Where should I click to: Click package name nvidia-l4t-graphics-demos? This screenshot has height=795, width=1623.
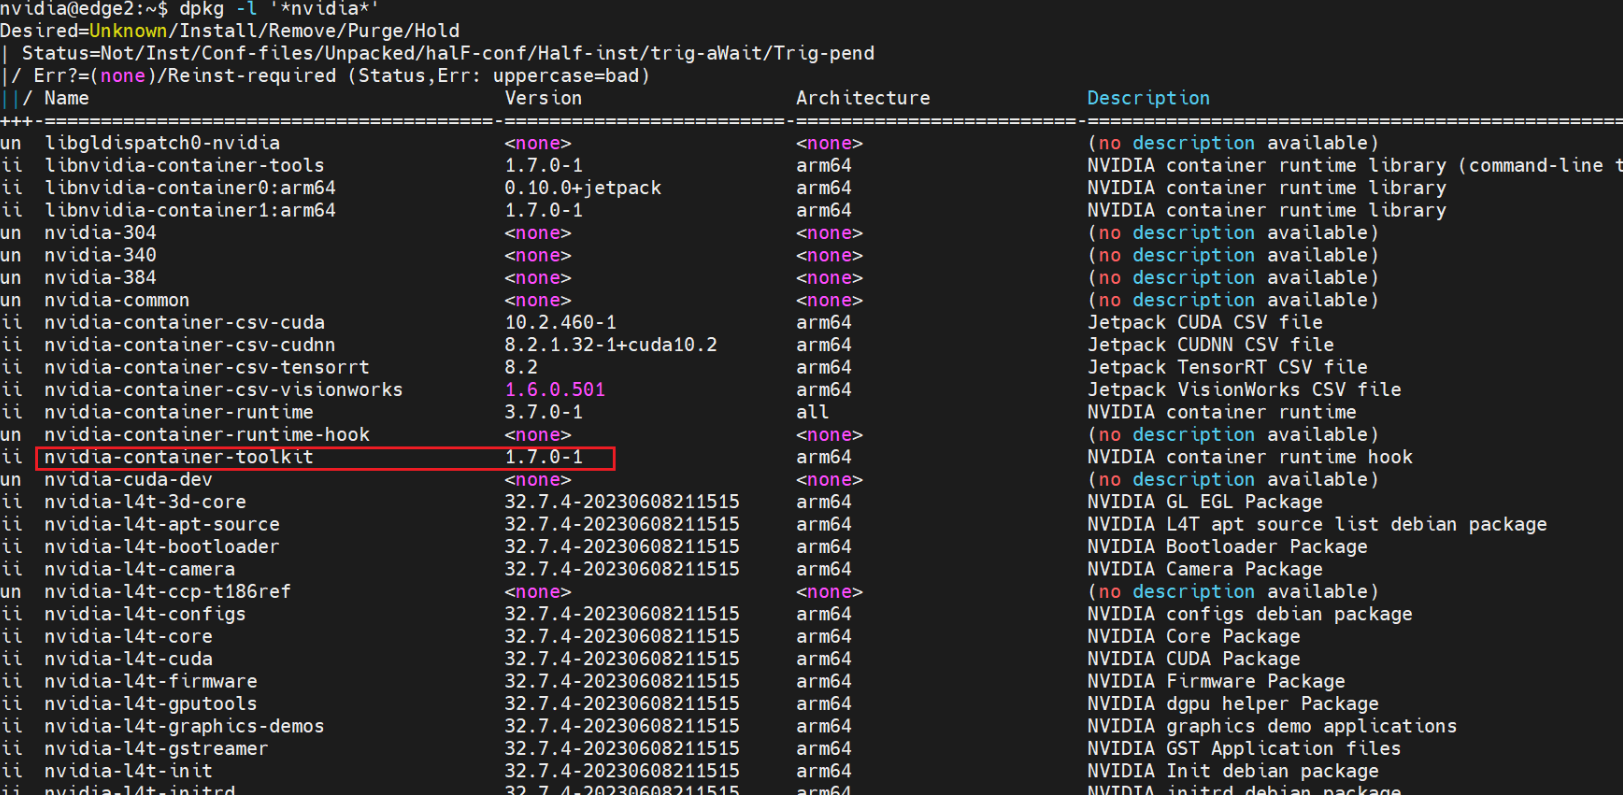[184, 726]
